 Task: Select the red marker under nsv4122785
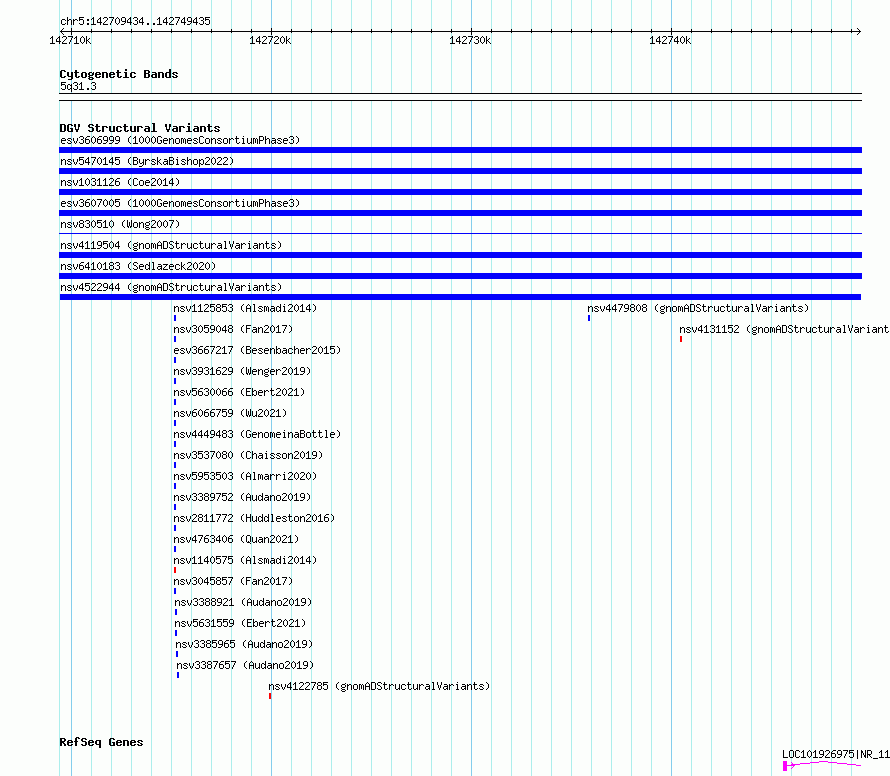tap(270, 696)
